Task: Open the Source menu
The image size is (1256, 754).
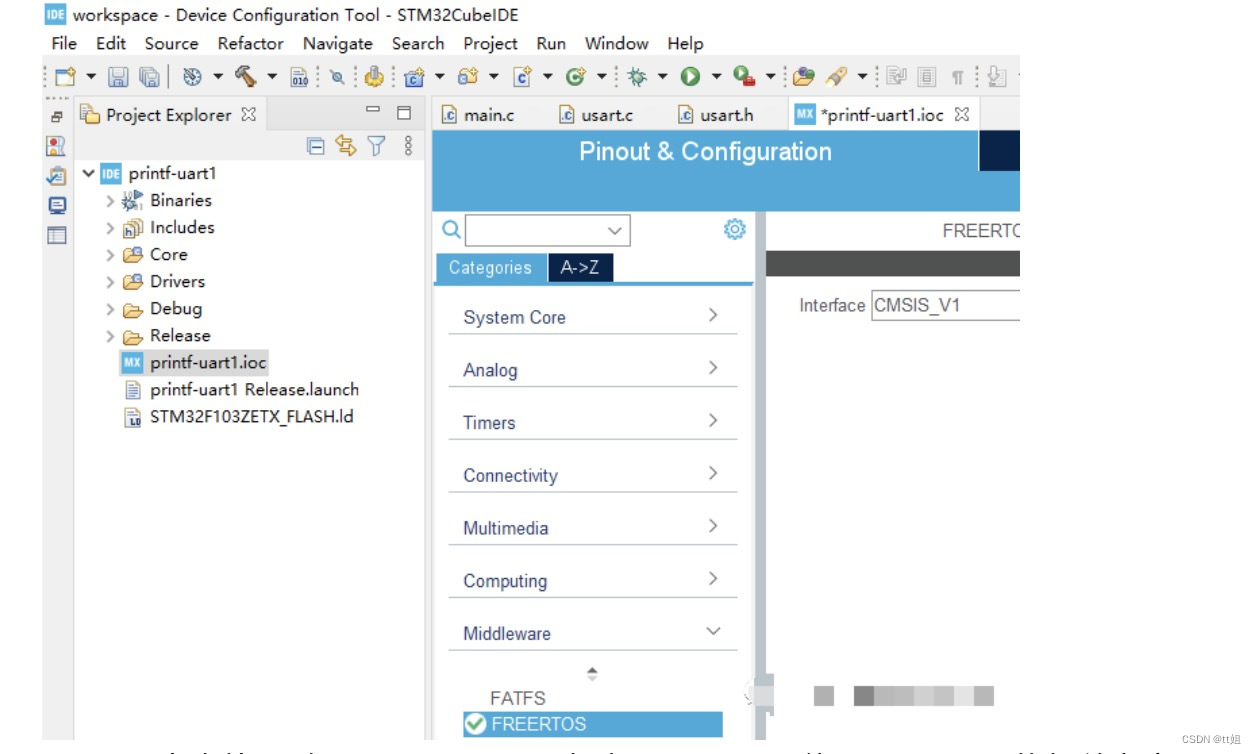Action: click(171, 43)
